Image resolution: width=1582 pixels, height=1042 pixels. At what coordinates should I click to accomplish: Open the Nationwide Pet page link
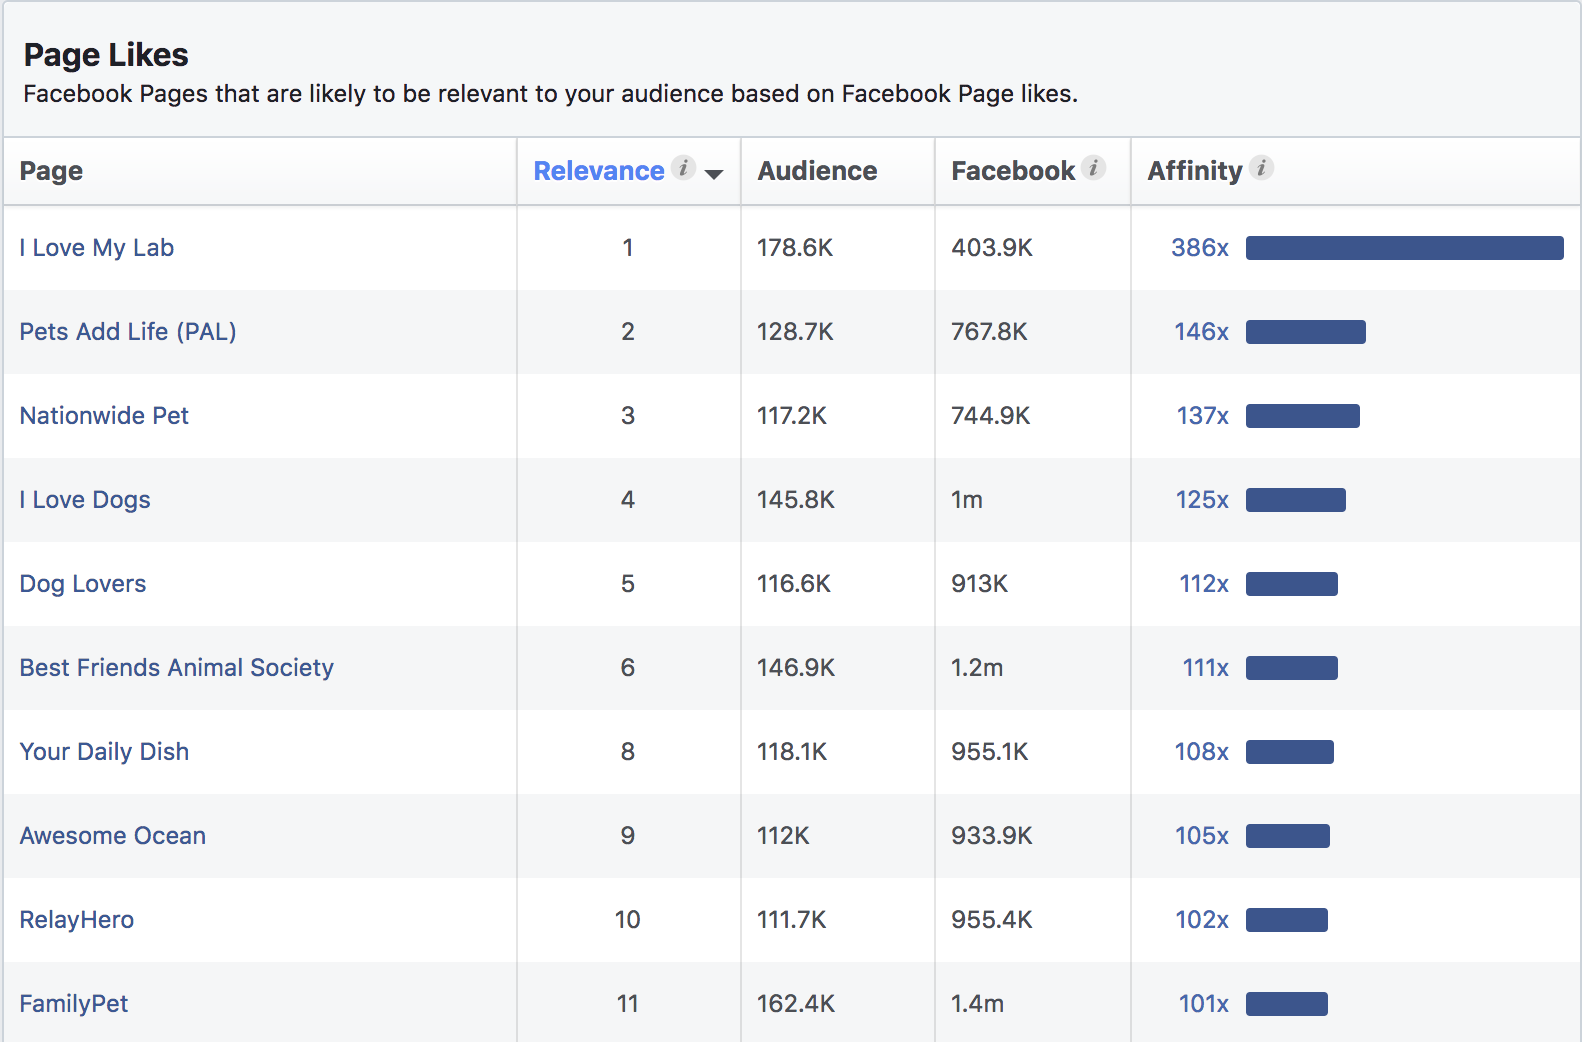[104, 416]
